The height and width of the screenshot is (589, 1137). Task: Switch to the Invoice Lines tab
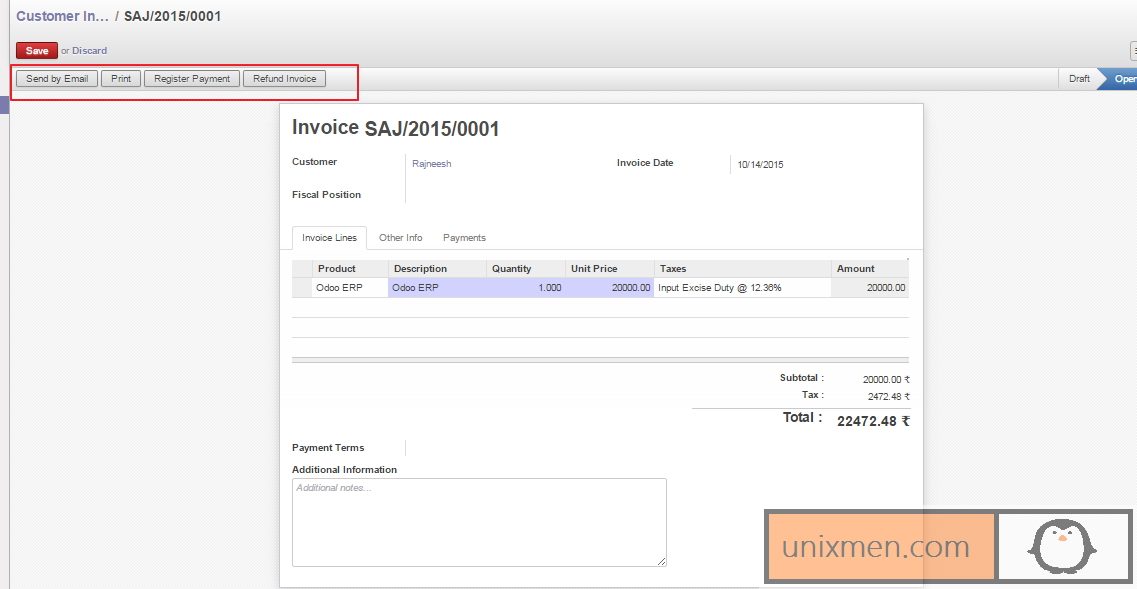[329, 238]
